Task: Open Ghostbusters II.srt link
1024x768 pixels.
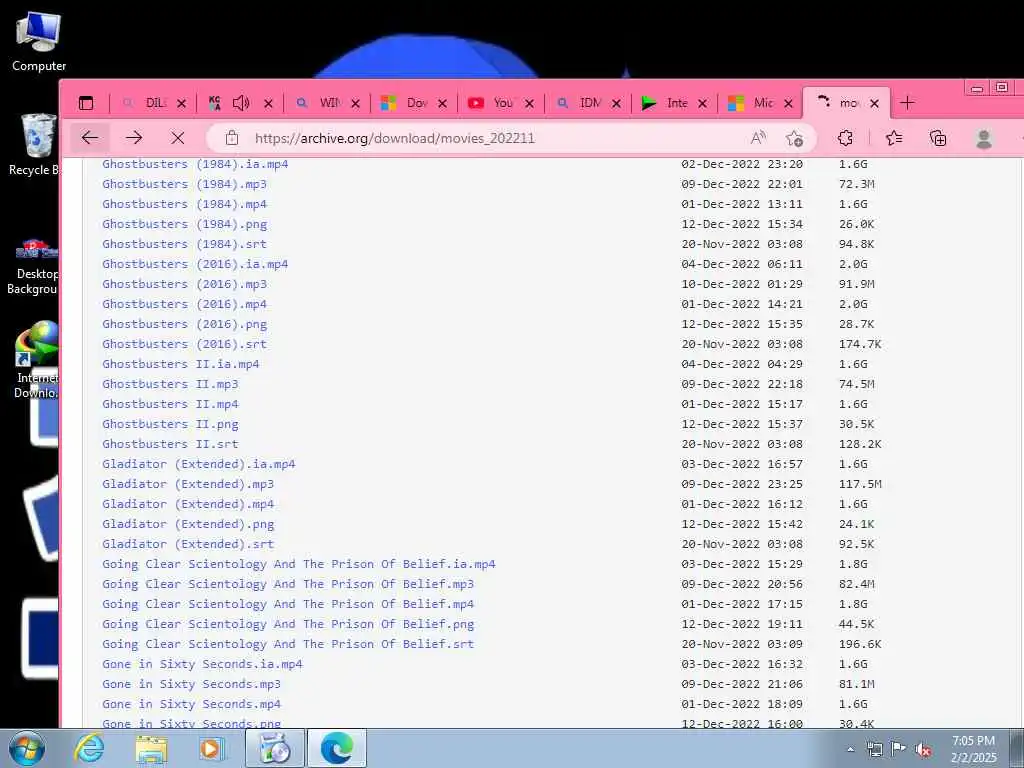Action: 170,444
